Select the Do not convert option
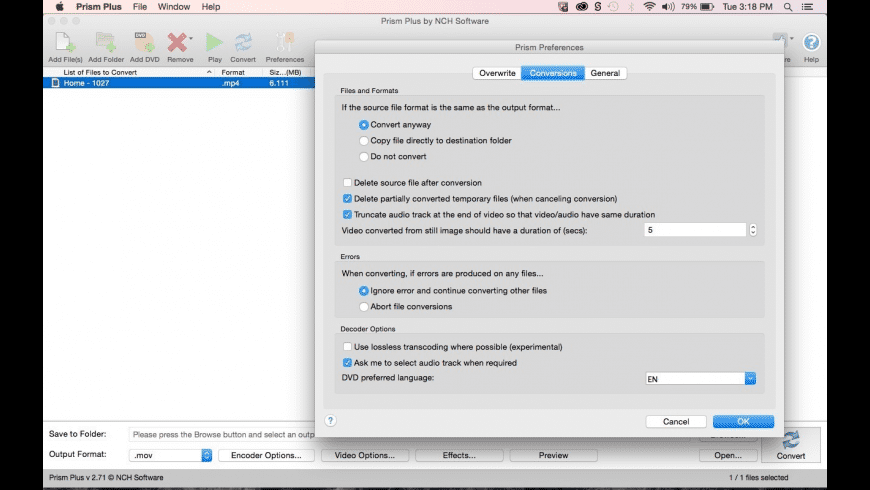The width and height of the screenshot is (870, 490). coord(363,156)
